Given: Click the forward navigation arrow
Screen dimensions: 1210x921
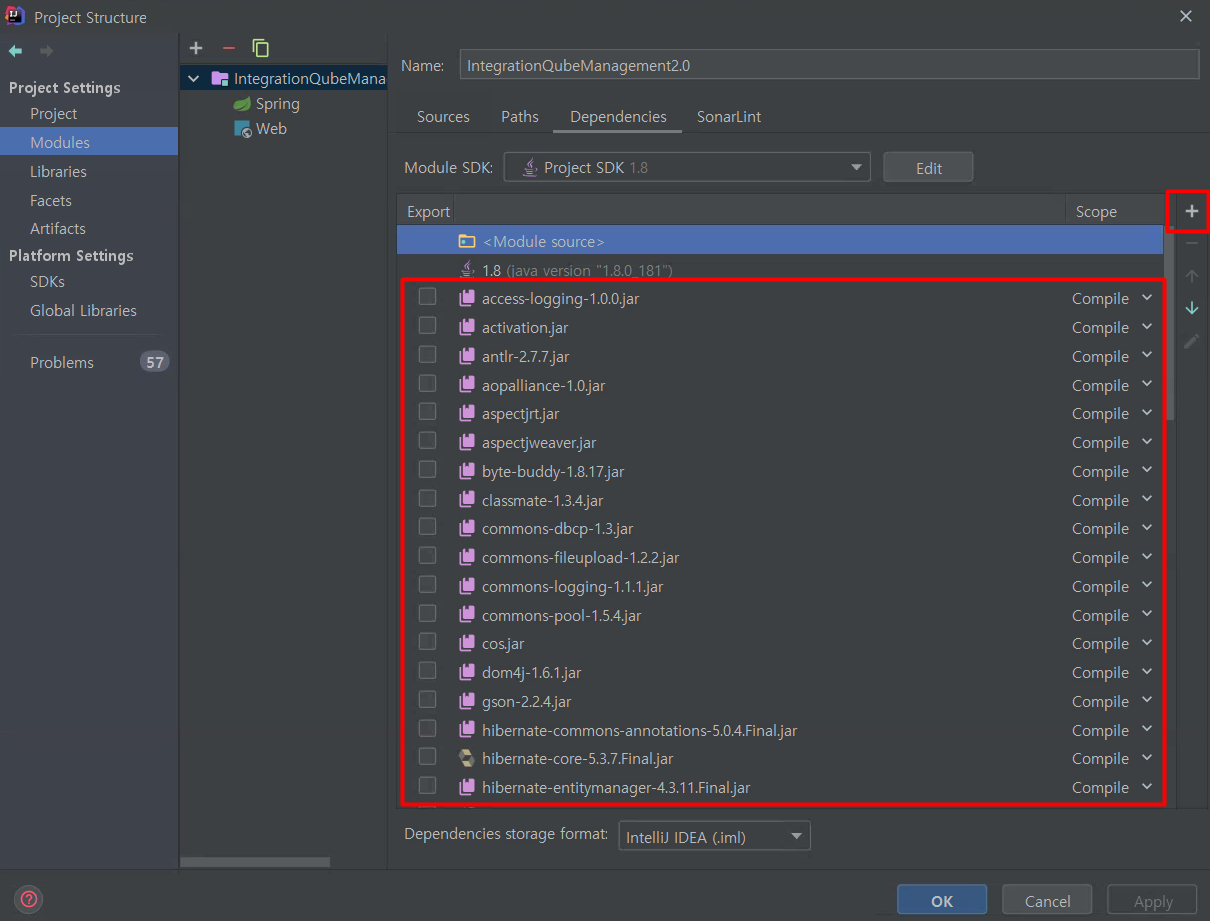Looking at the screenshot, I should click(x=46, y=50).
